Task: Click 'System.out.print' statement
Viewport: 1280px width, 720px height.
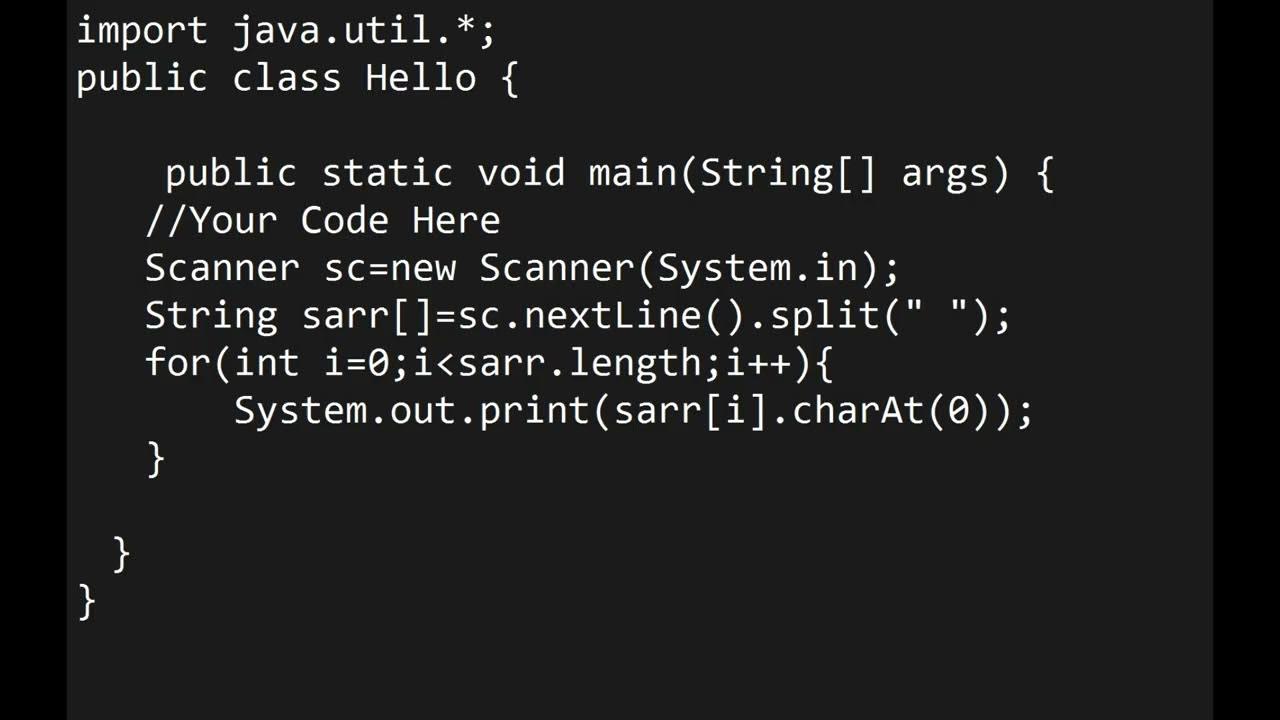Action: [x=413, y=411]
